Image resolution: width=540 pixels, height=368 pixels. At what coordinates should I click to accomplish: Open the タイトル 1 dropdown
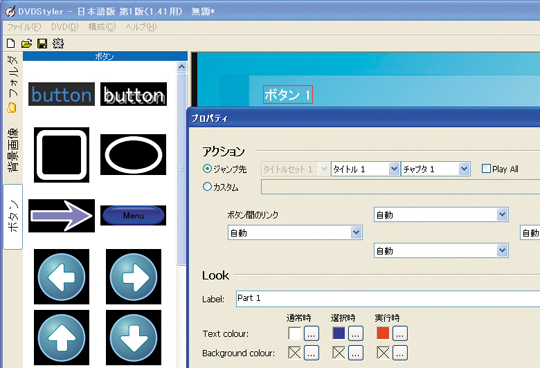tap(365, 169)
